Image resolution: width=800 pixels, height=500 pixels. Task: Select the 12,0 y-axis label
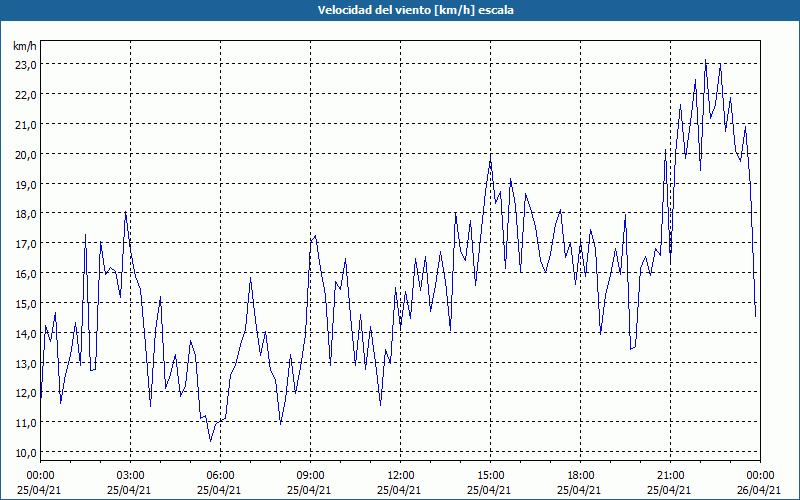[x=25, y=393]
